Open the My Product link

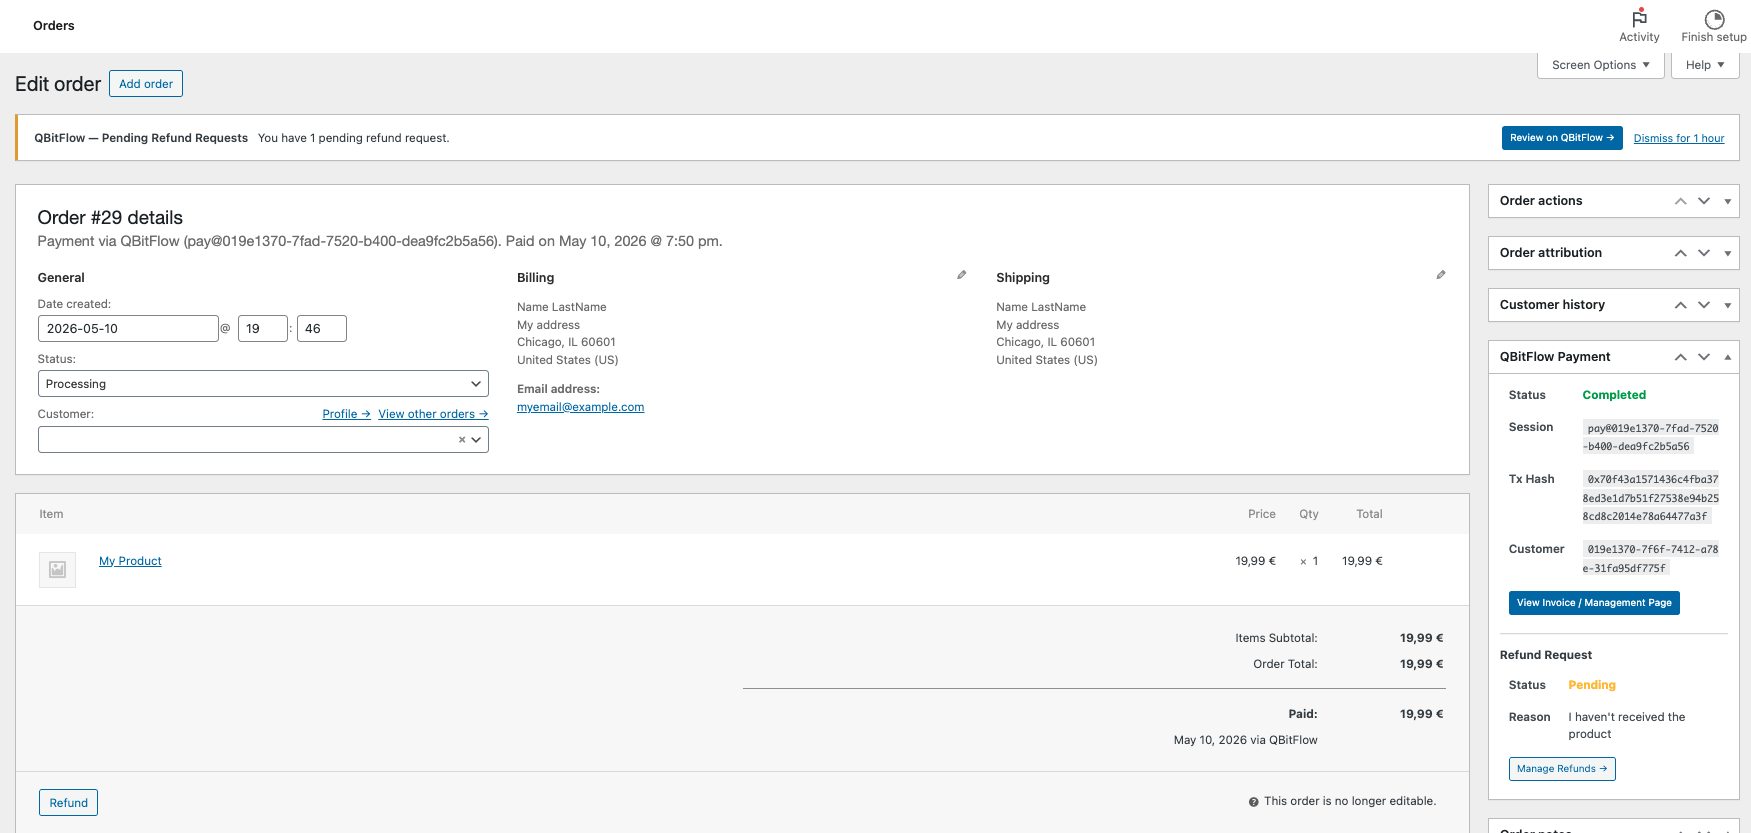coord(130,561)
